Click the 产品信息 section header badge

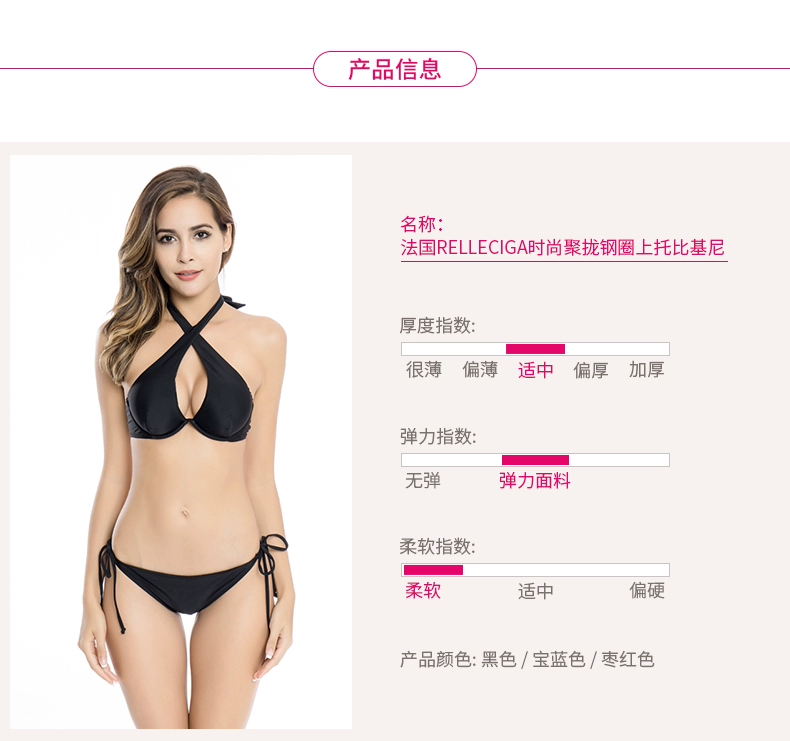[x=394, y=69]
